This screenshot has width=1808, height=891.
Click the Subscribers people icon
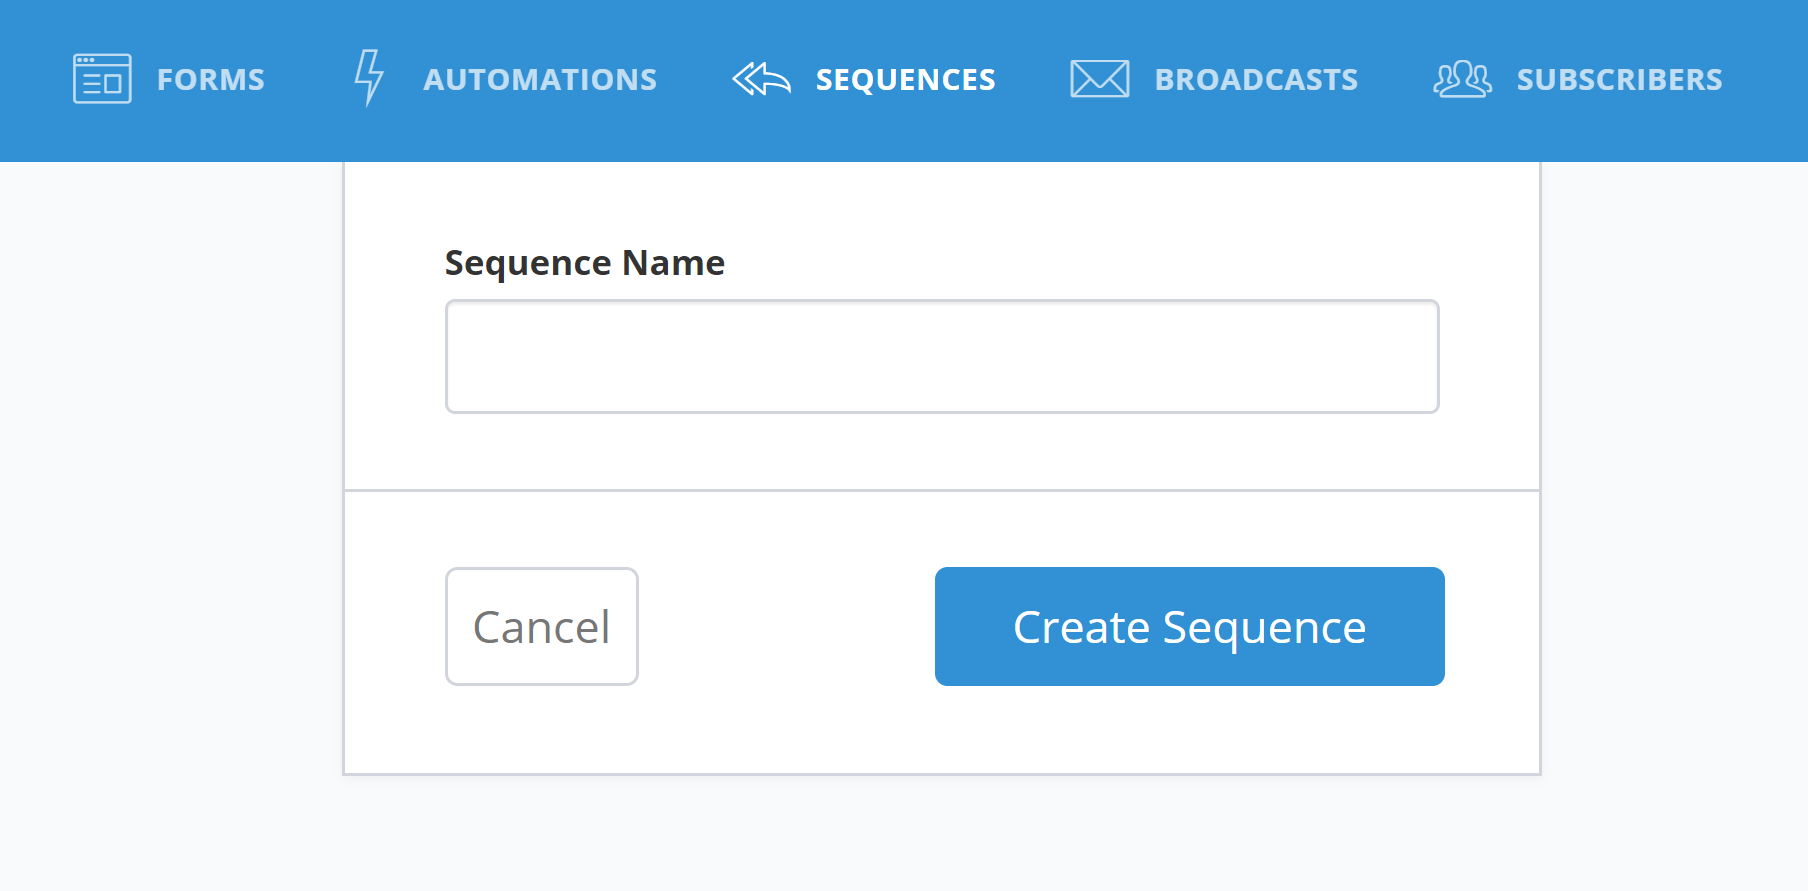pos(1462,79)
